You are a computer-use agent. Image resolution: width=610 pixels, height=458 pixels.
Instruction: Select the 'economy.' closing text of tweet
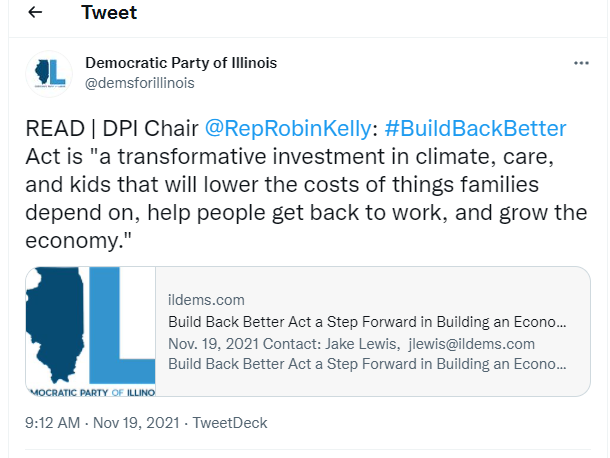pyautogui.click(x=78, y=240)
